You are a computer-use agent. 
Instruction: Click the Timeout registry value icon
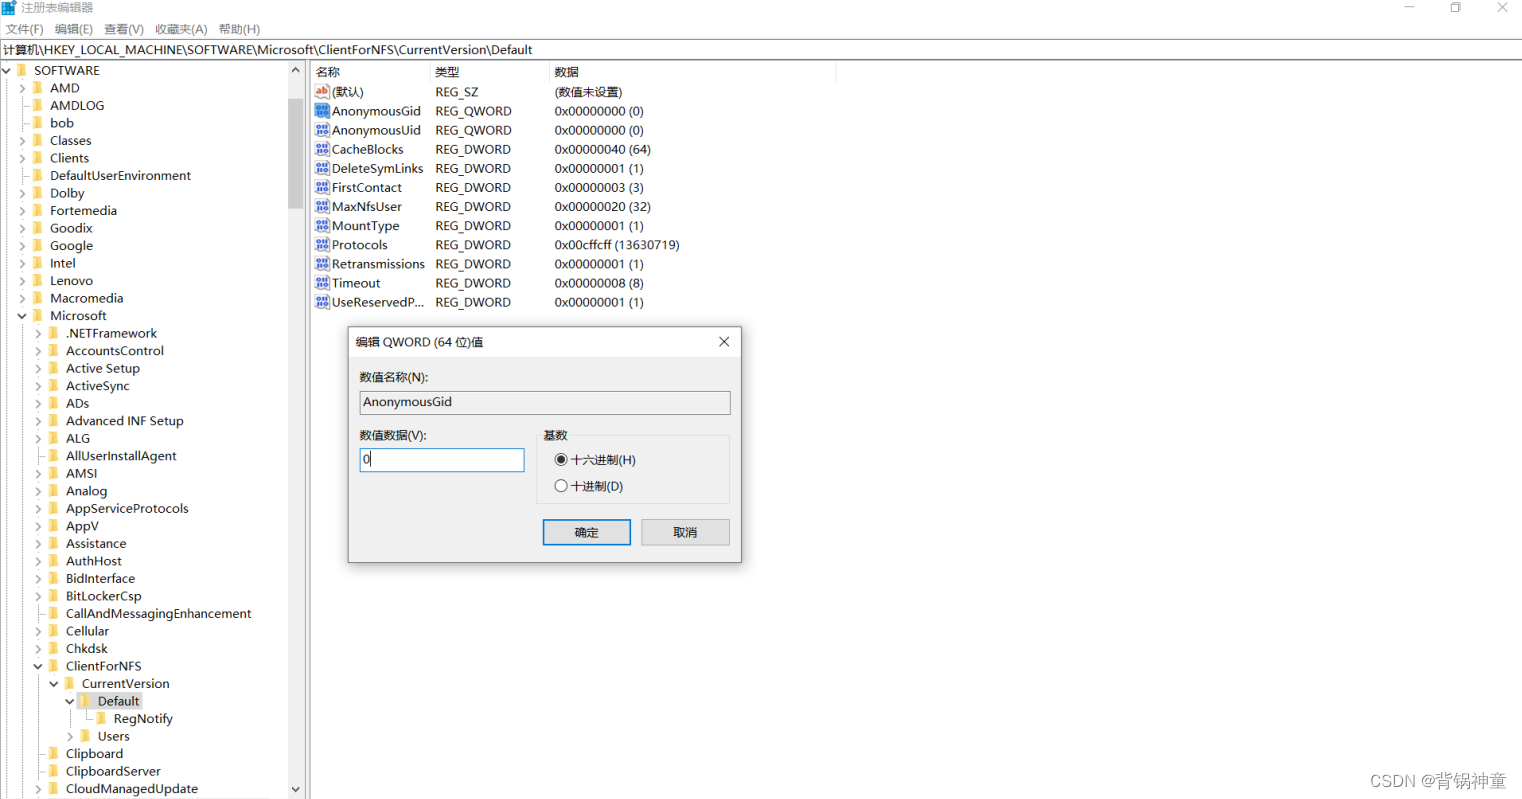point(321,283)
